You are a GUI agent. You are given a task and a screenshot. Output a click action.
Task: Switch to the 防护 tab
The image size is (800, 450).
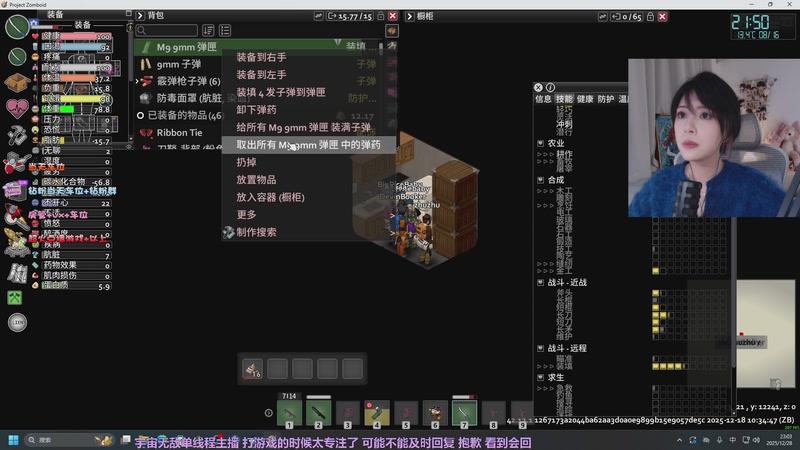tap(606, 99)
